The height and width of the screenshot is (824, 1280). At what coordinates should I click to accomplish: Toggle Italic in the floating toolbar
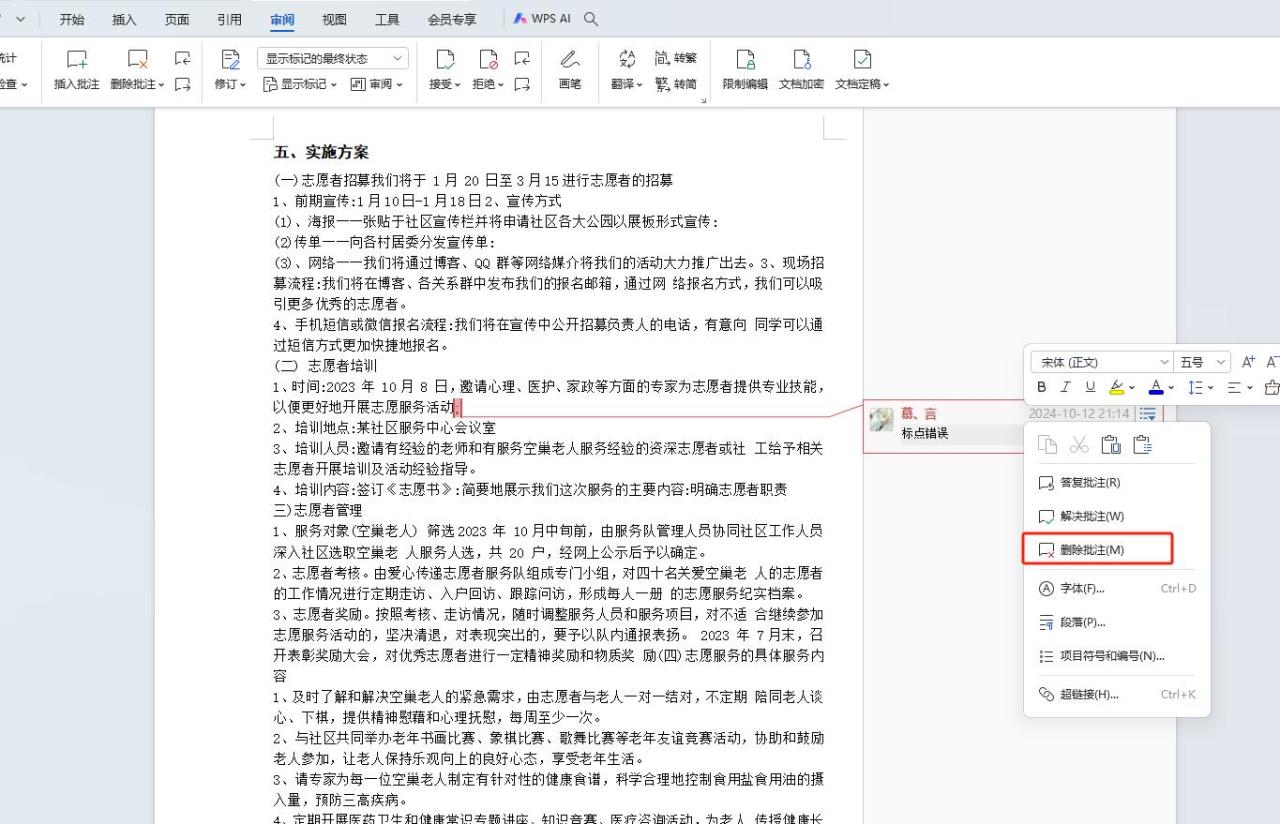[1066, 387]
